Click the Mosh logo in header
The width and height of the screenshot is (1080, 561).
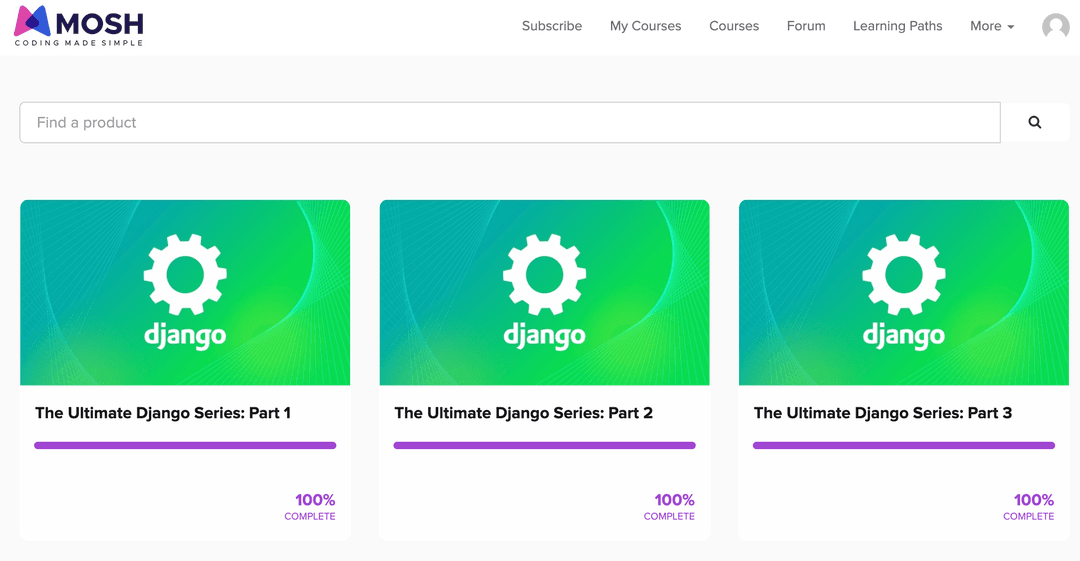(79, 26)
